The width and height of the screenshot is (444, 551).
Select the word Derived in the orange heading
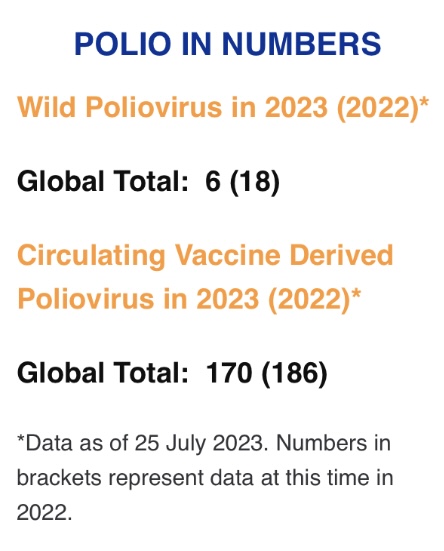coord(341,255)
